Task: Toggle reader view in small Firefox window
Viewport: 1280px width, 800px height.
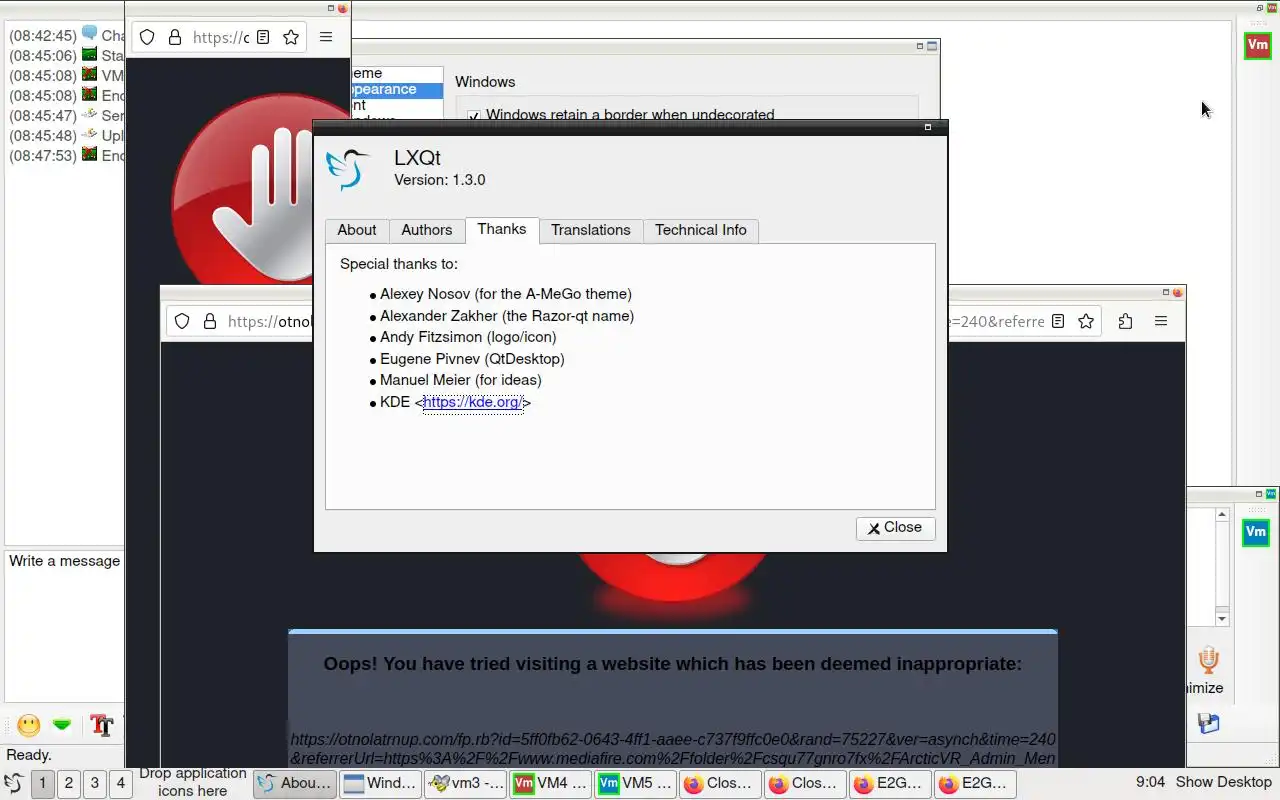Action: [x=263, y=37]
